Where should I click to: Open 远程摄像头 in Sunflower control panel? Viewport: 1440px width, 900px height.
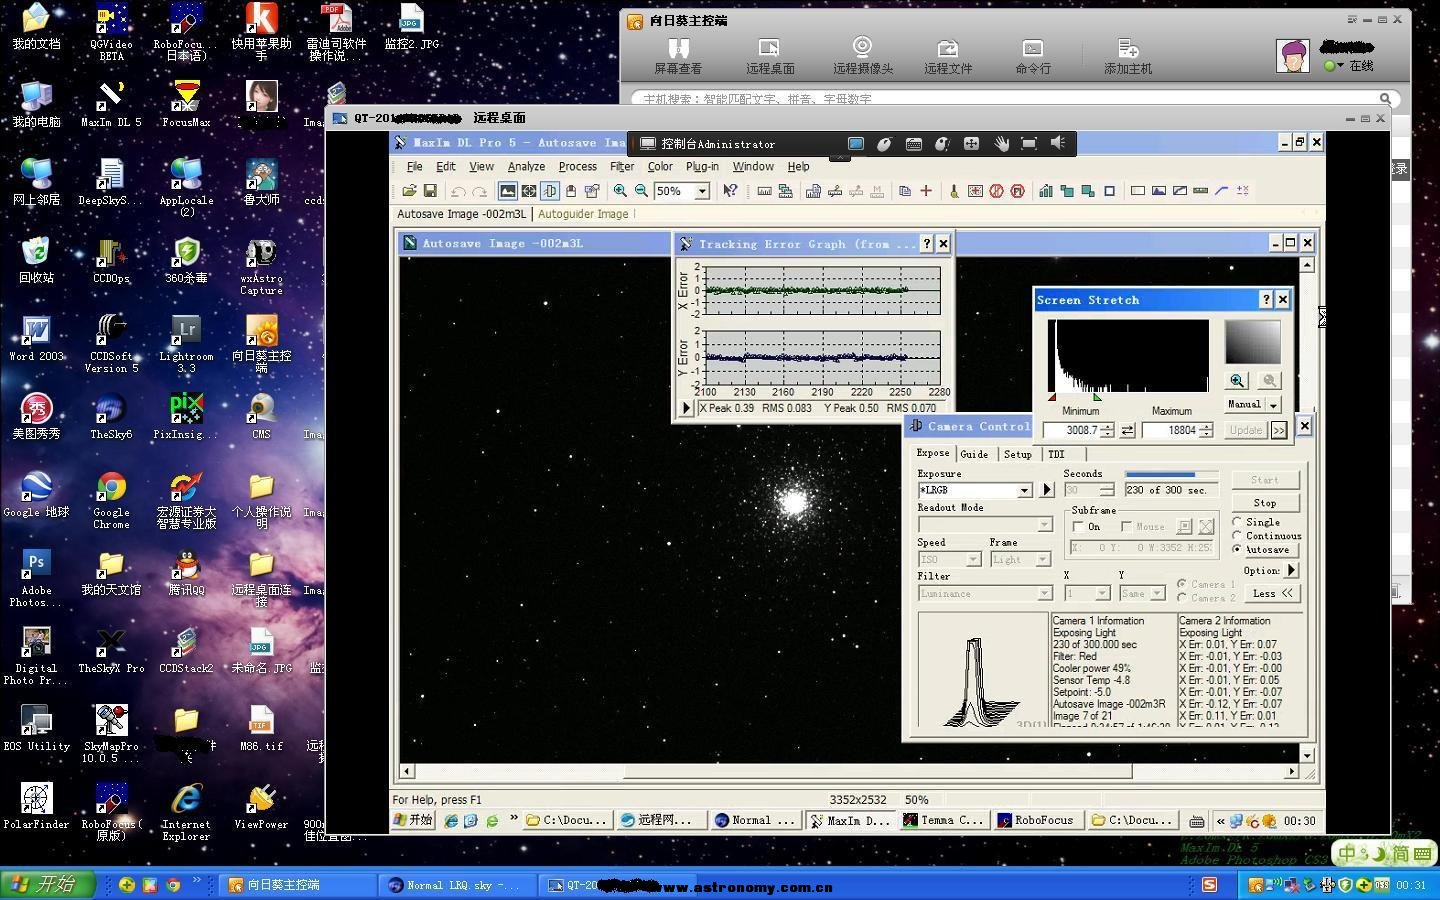[x=863, y=56]
